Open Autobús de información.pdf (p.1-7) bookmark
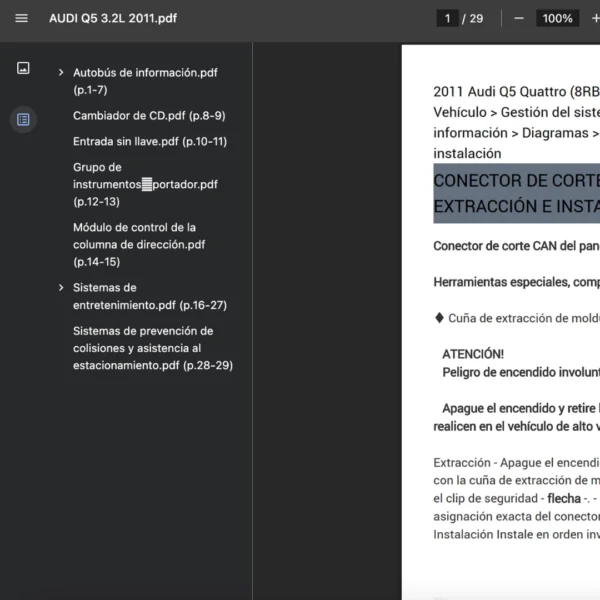The image size is (600, 600). [x=144, y=81]
